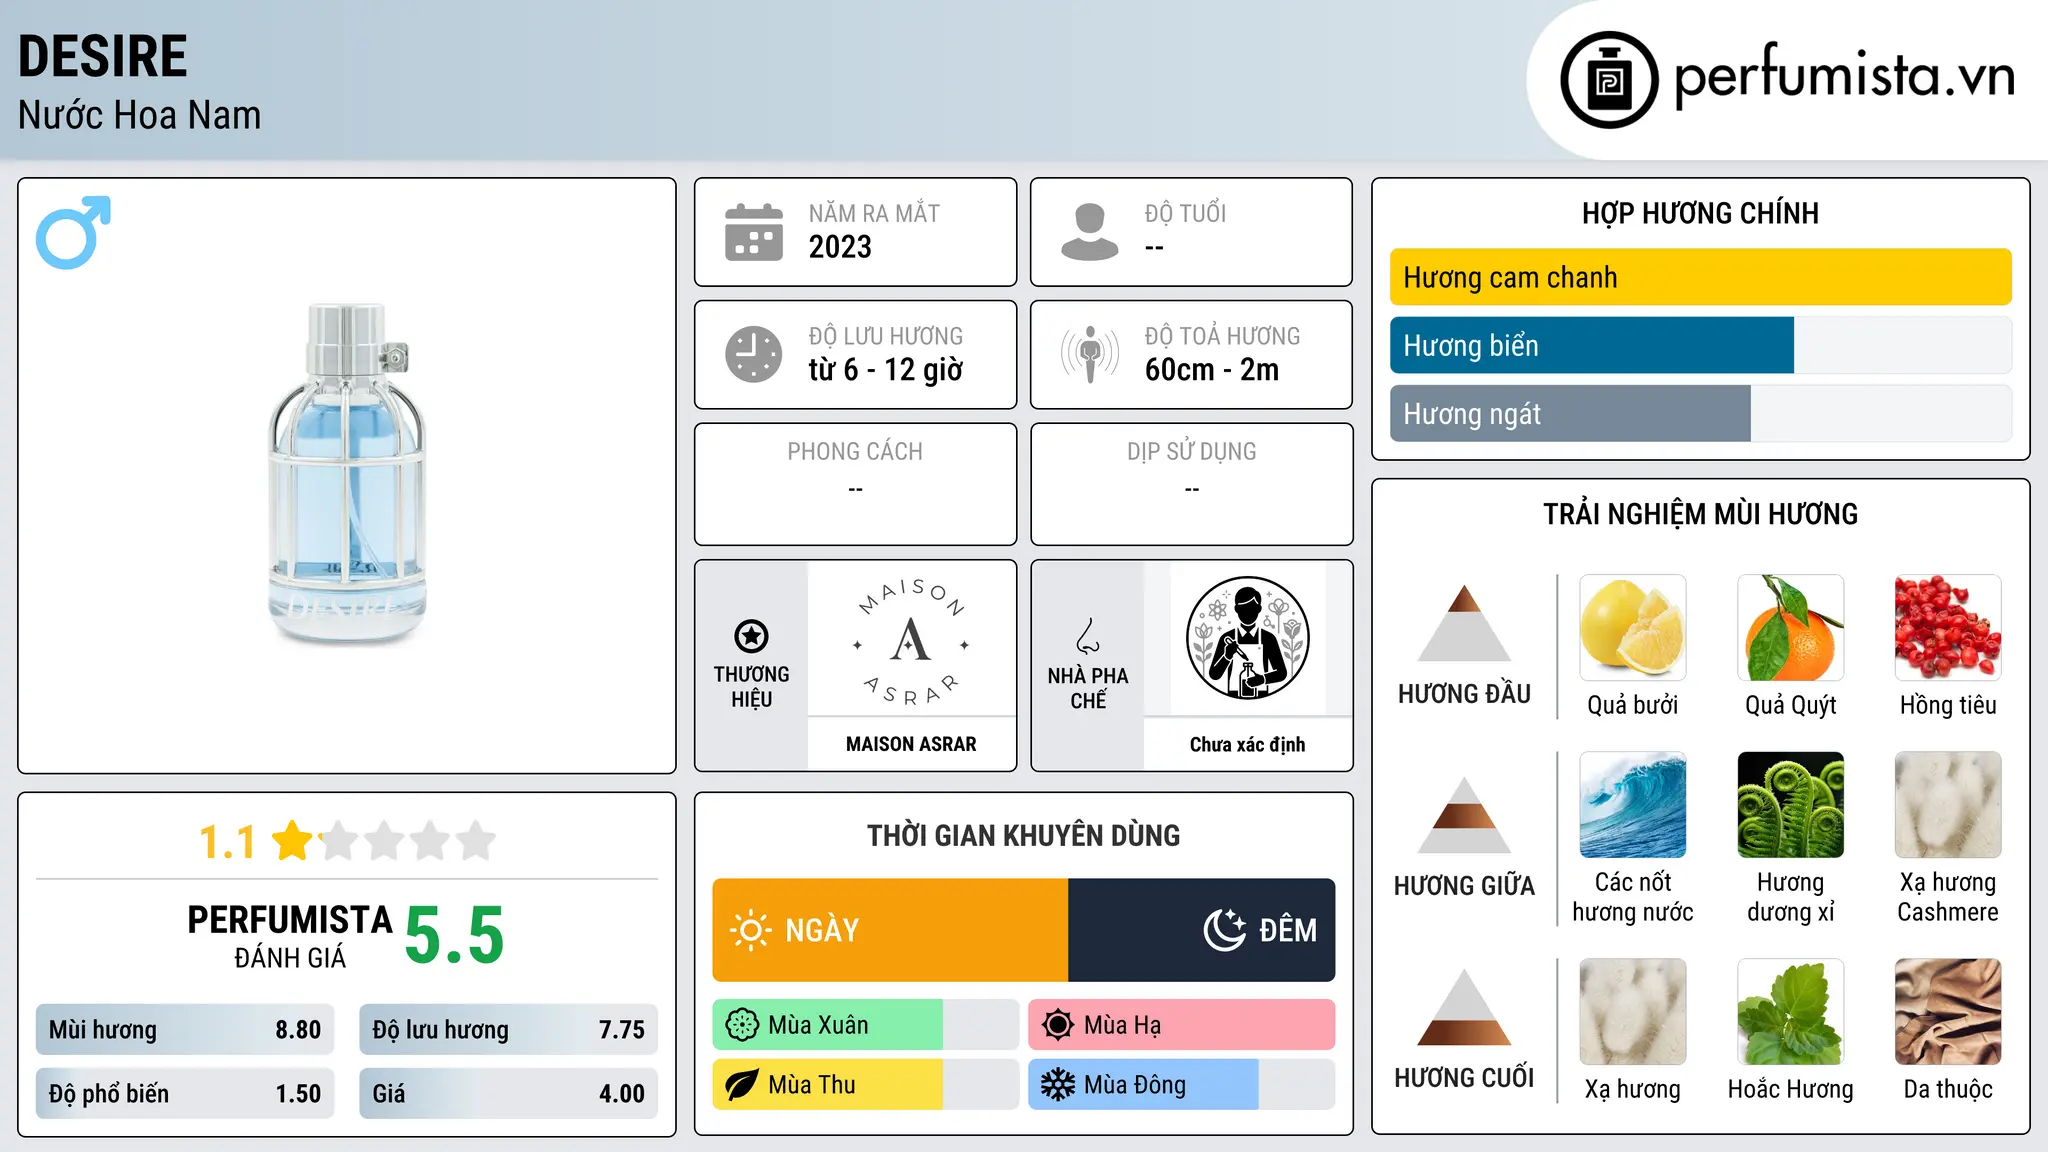Click the sillage value 60cm - 2m
This screenshot has width=2048, height=1152.
(1211, 370)
